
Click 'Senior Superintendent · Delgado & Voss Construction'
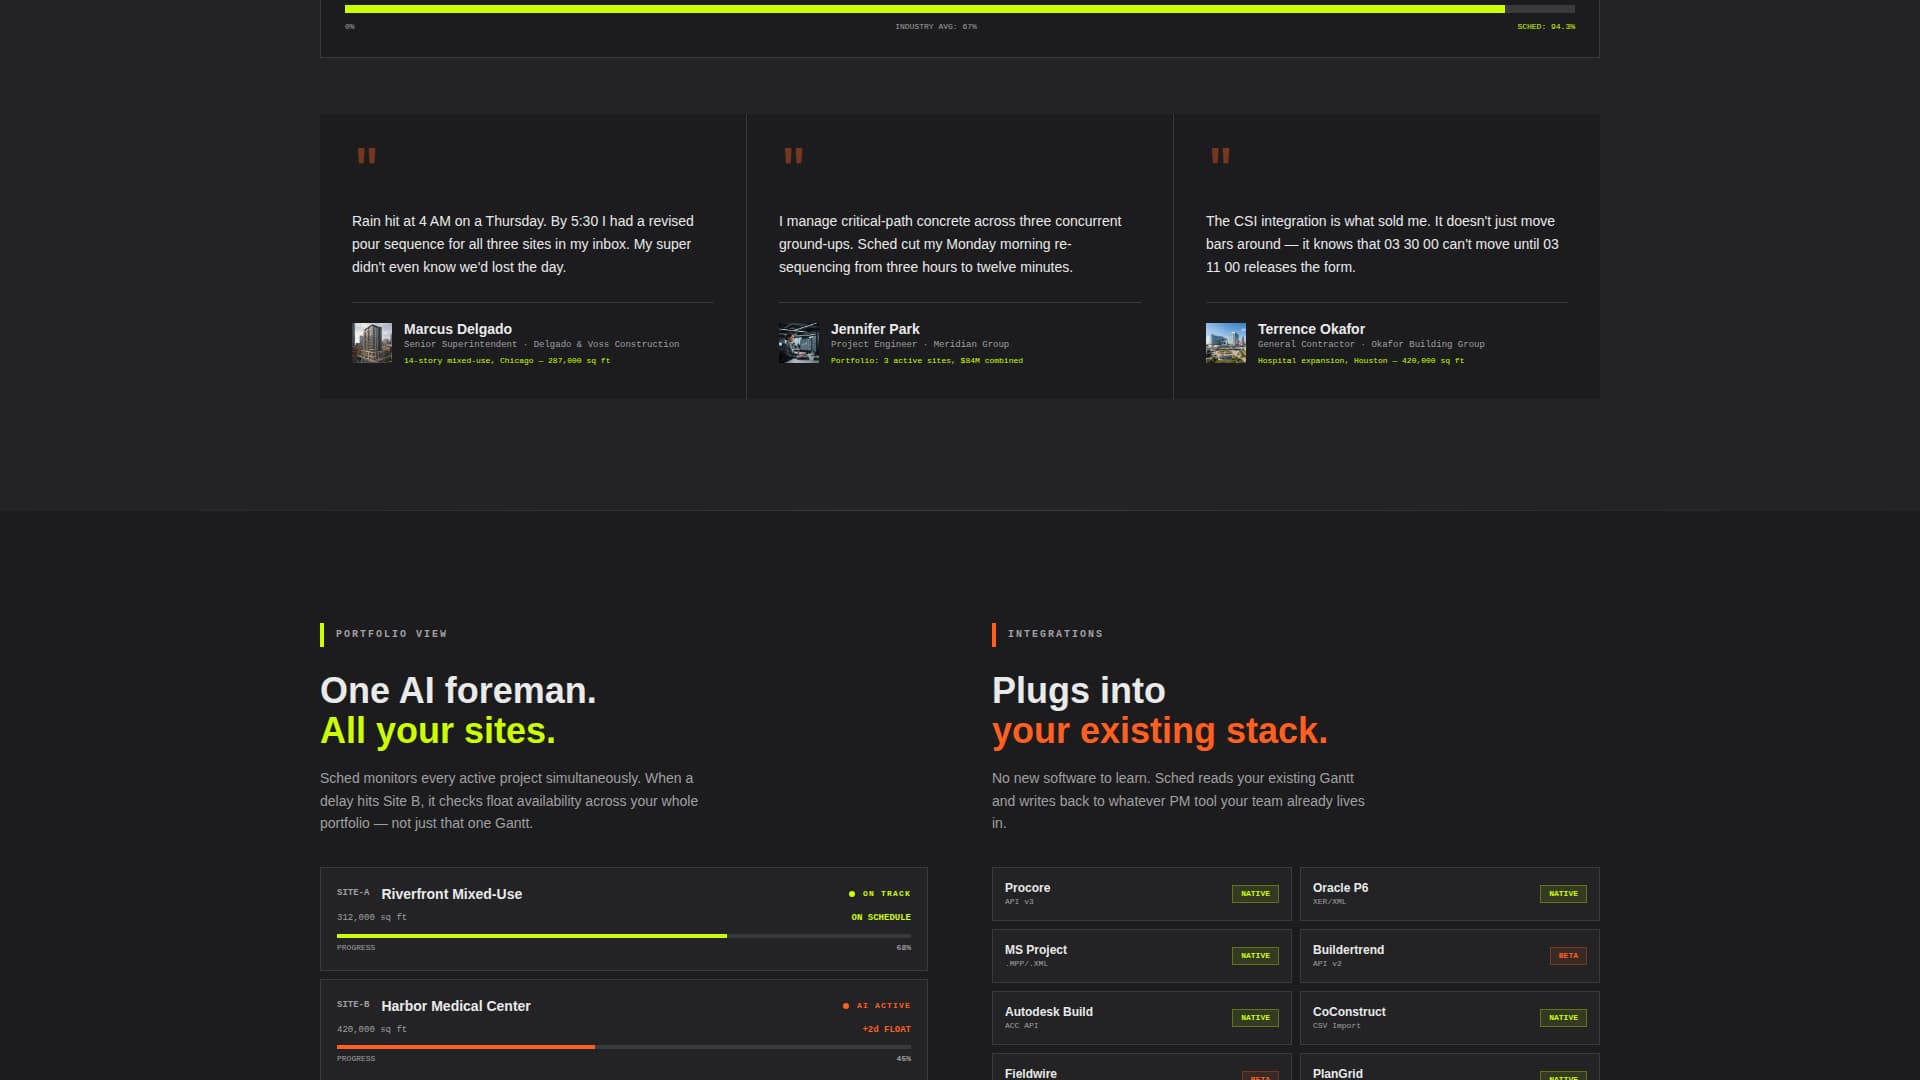pos(541,344)
